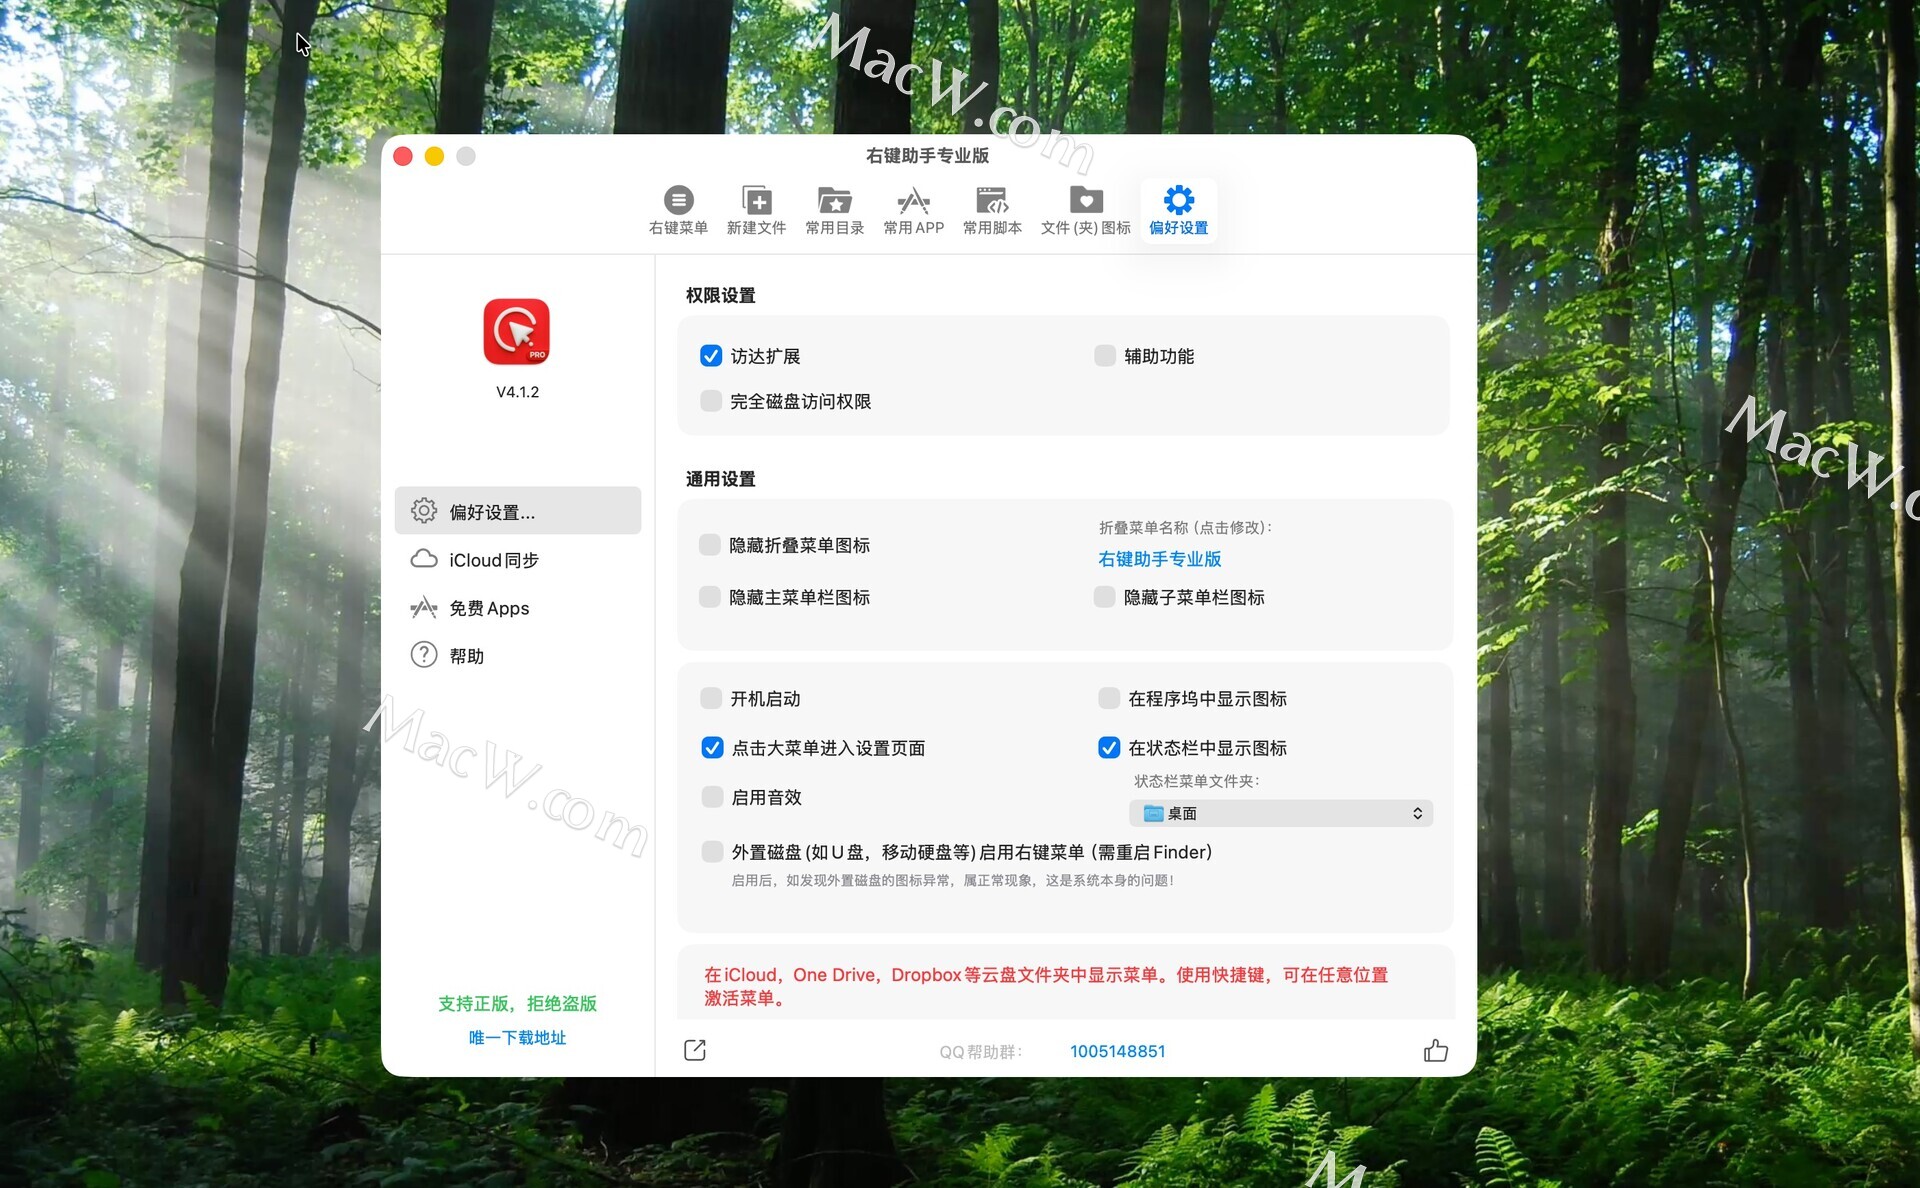Open the 桌面 folder dropdown
The height and width of the screenshot is (1188, 1920).
tap(1281, 813)
